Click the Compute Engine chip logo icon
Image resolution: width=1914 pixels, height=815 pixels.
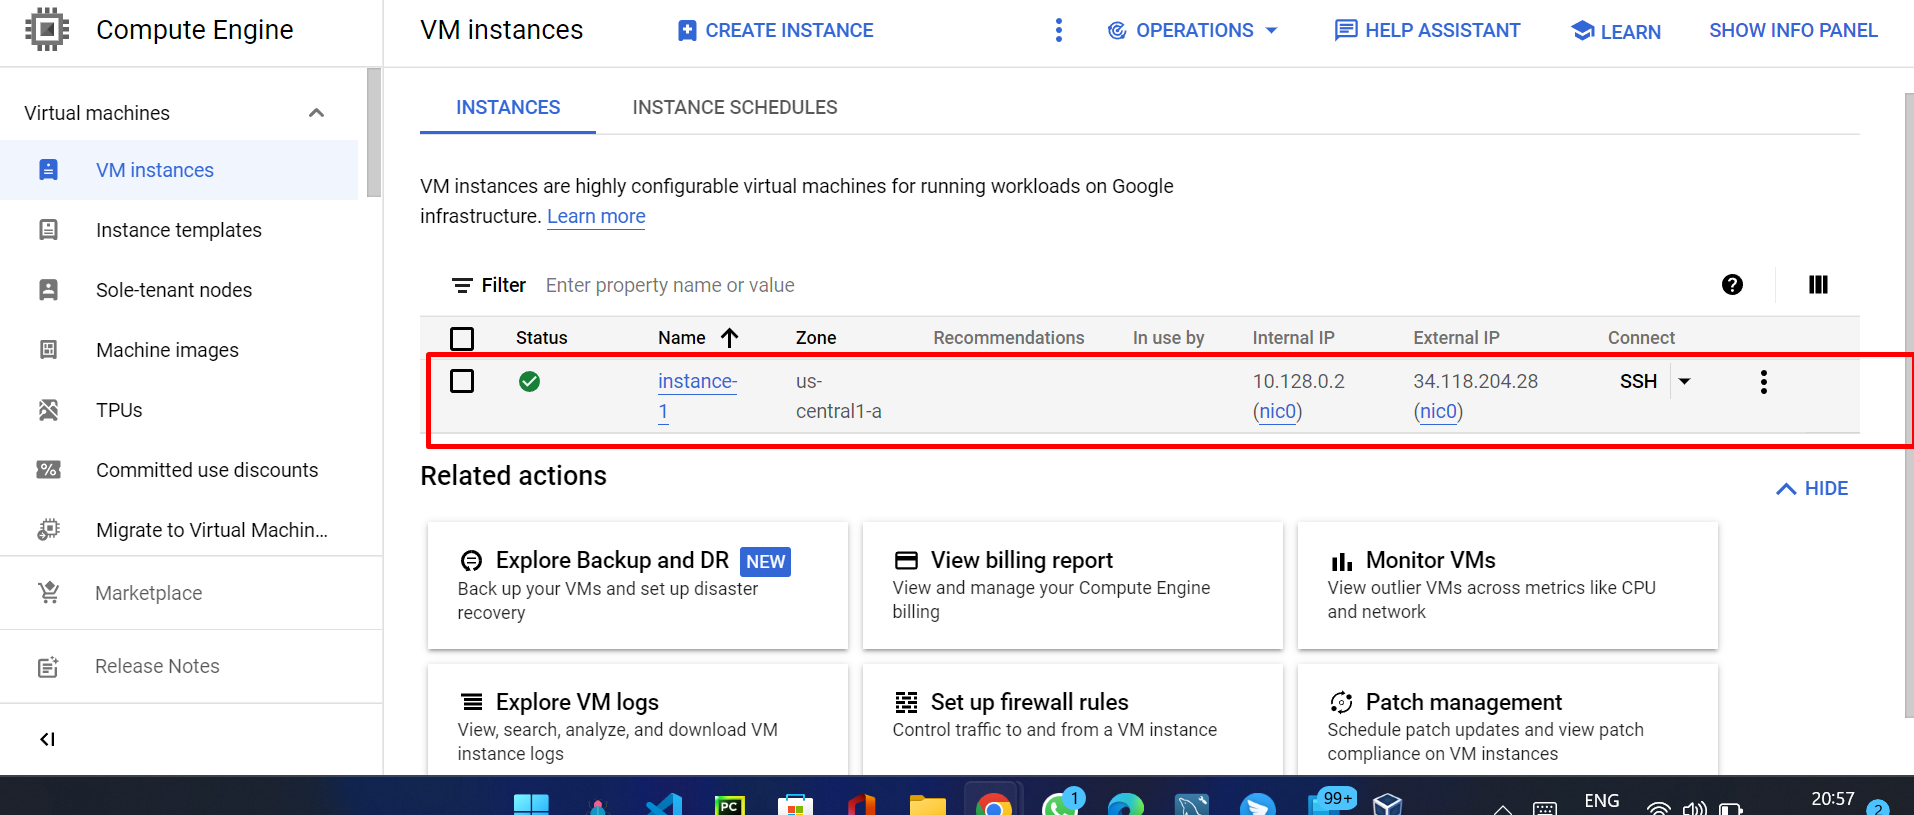pos(47,30)
